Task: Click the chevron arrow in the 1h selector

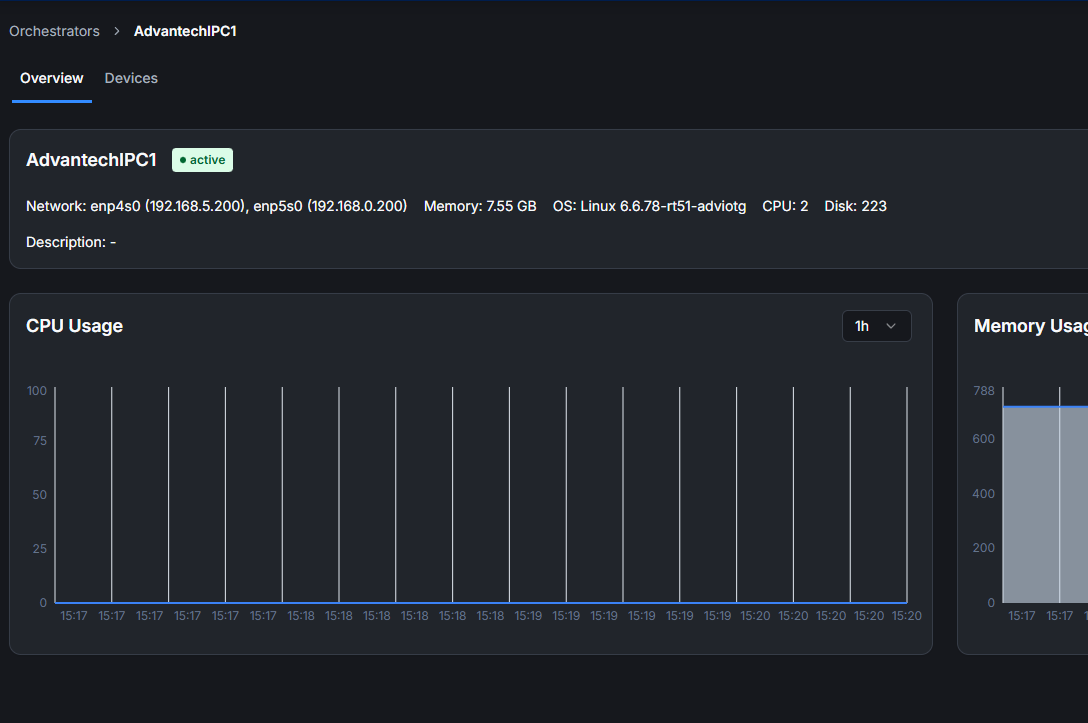Action: (x=891, y=326)
